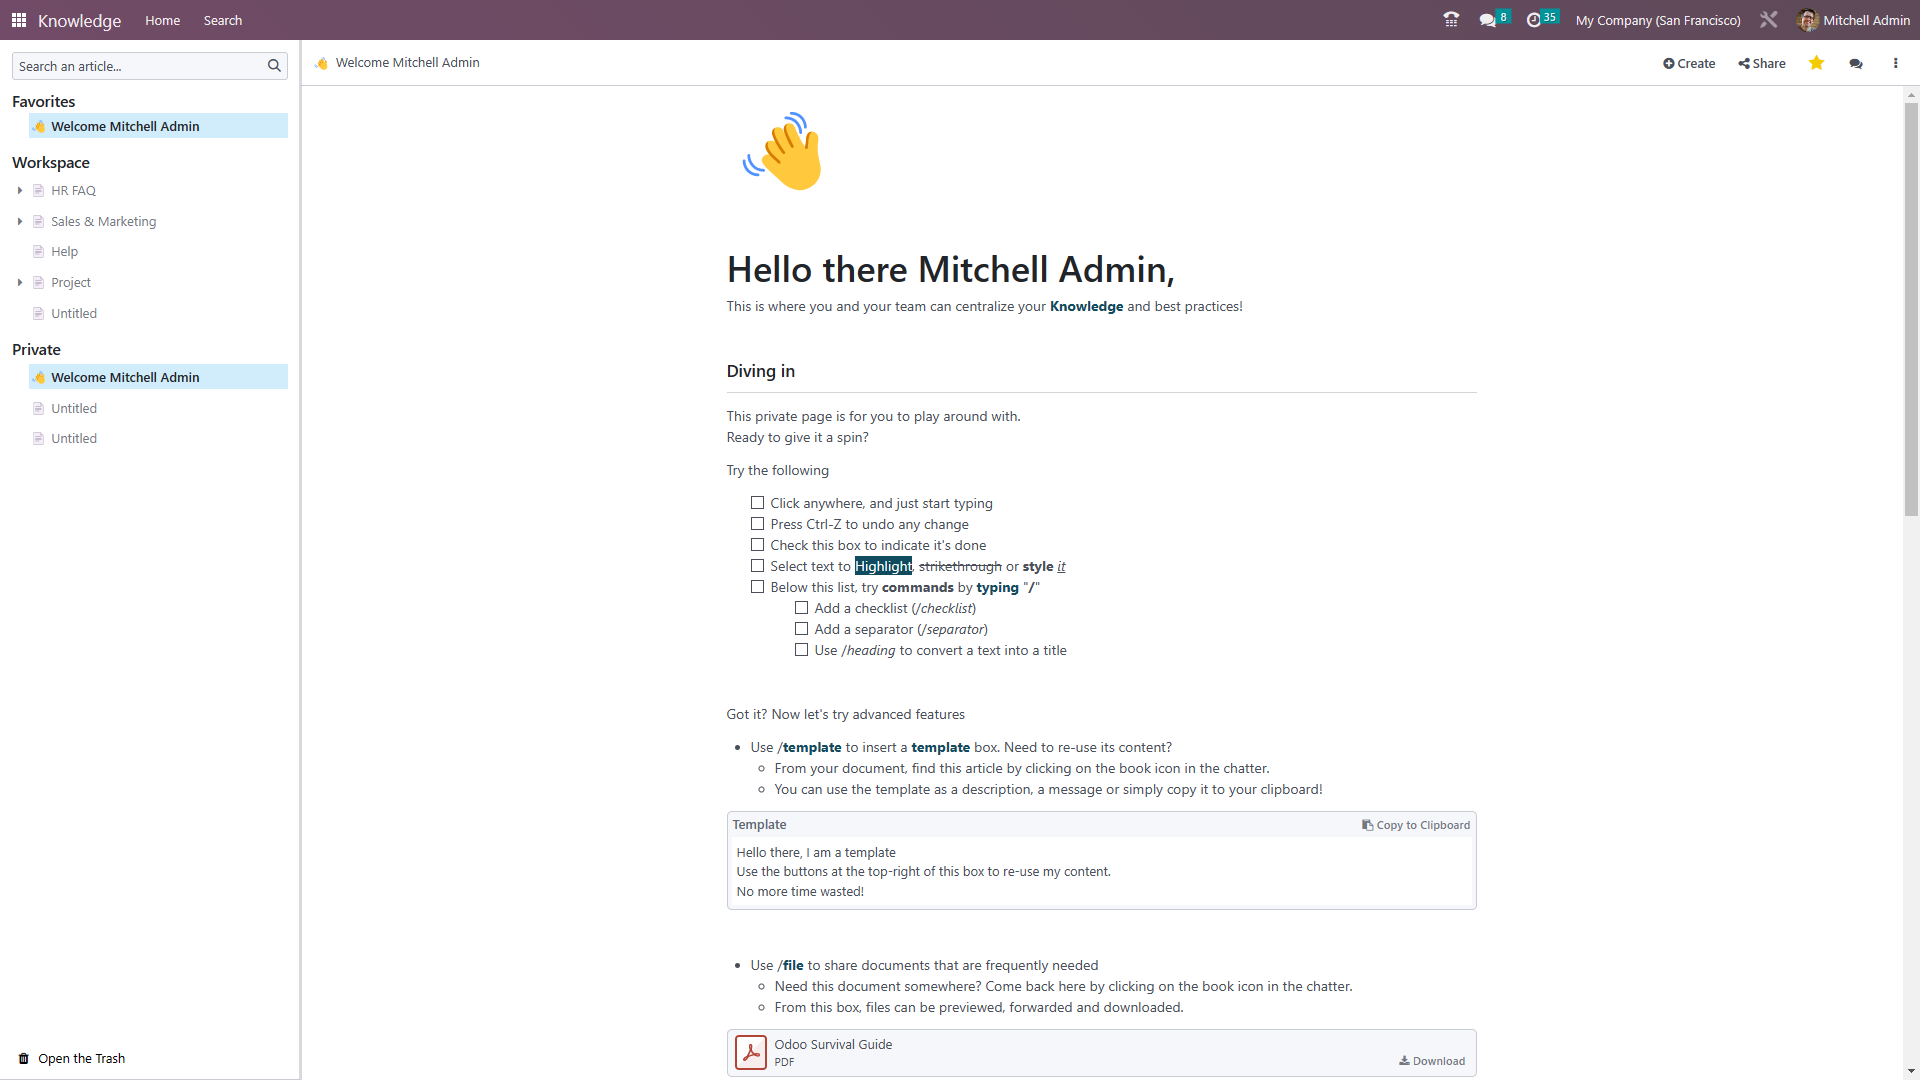The height and width of the screenshot is (1080, 1920).
Task: Check the 'Add a checklist' box
Action: click(x=801, y=608)
